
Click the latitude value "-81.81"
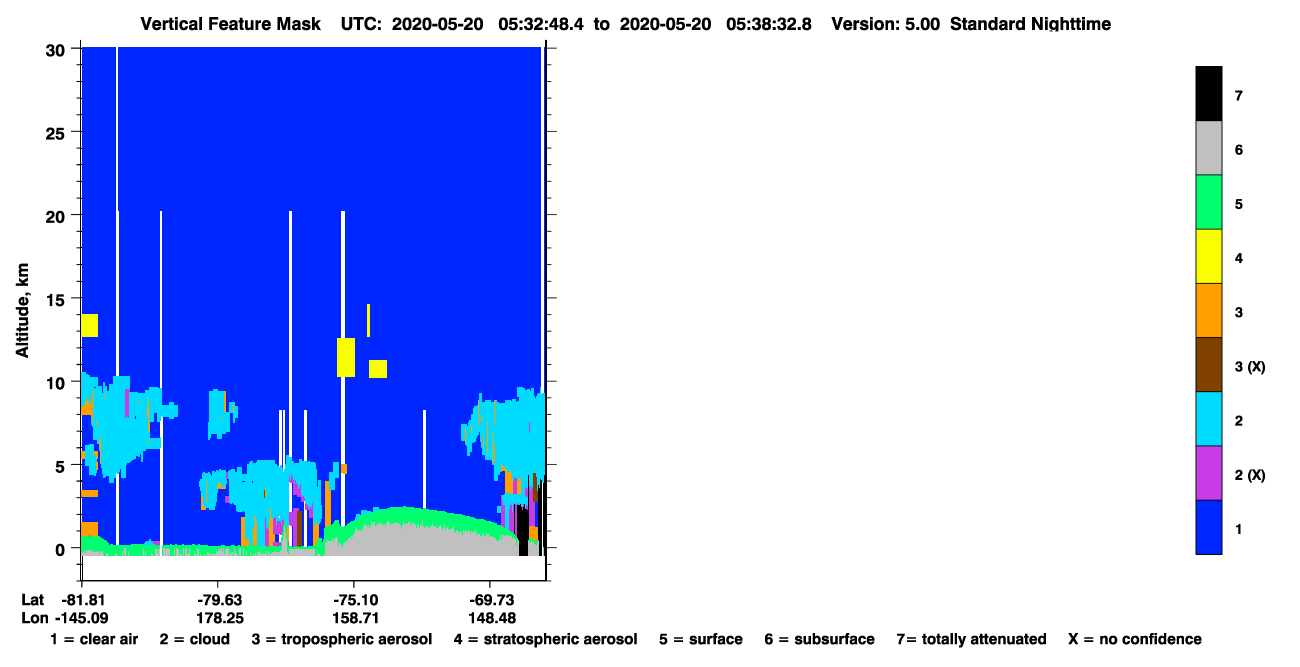(82, 599)
